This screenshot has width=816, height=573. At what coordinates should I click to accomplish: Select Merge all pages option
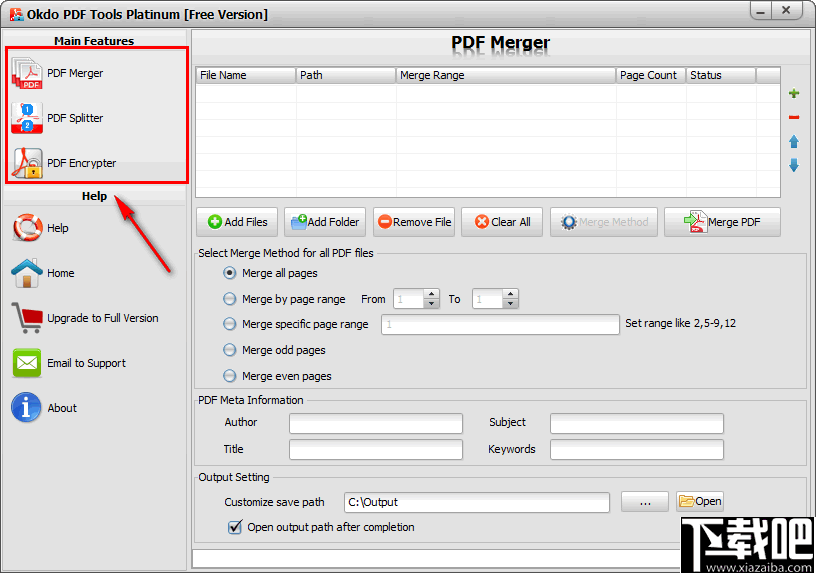click(x=230, y=273)
